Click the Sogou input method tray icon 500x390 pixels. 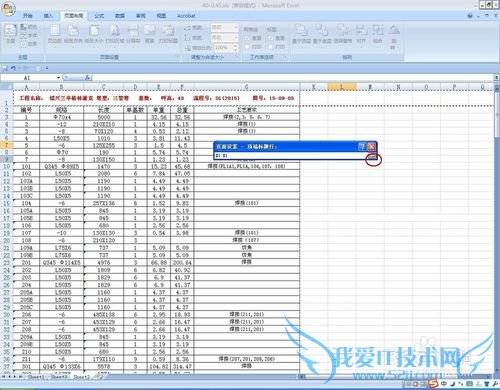(433, 383)
